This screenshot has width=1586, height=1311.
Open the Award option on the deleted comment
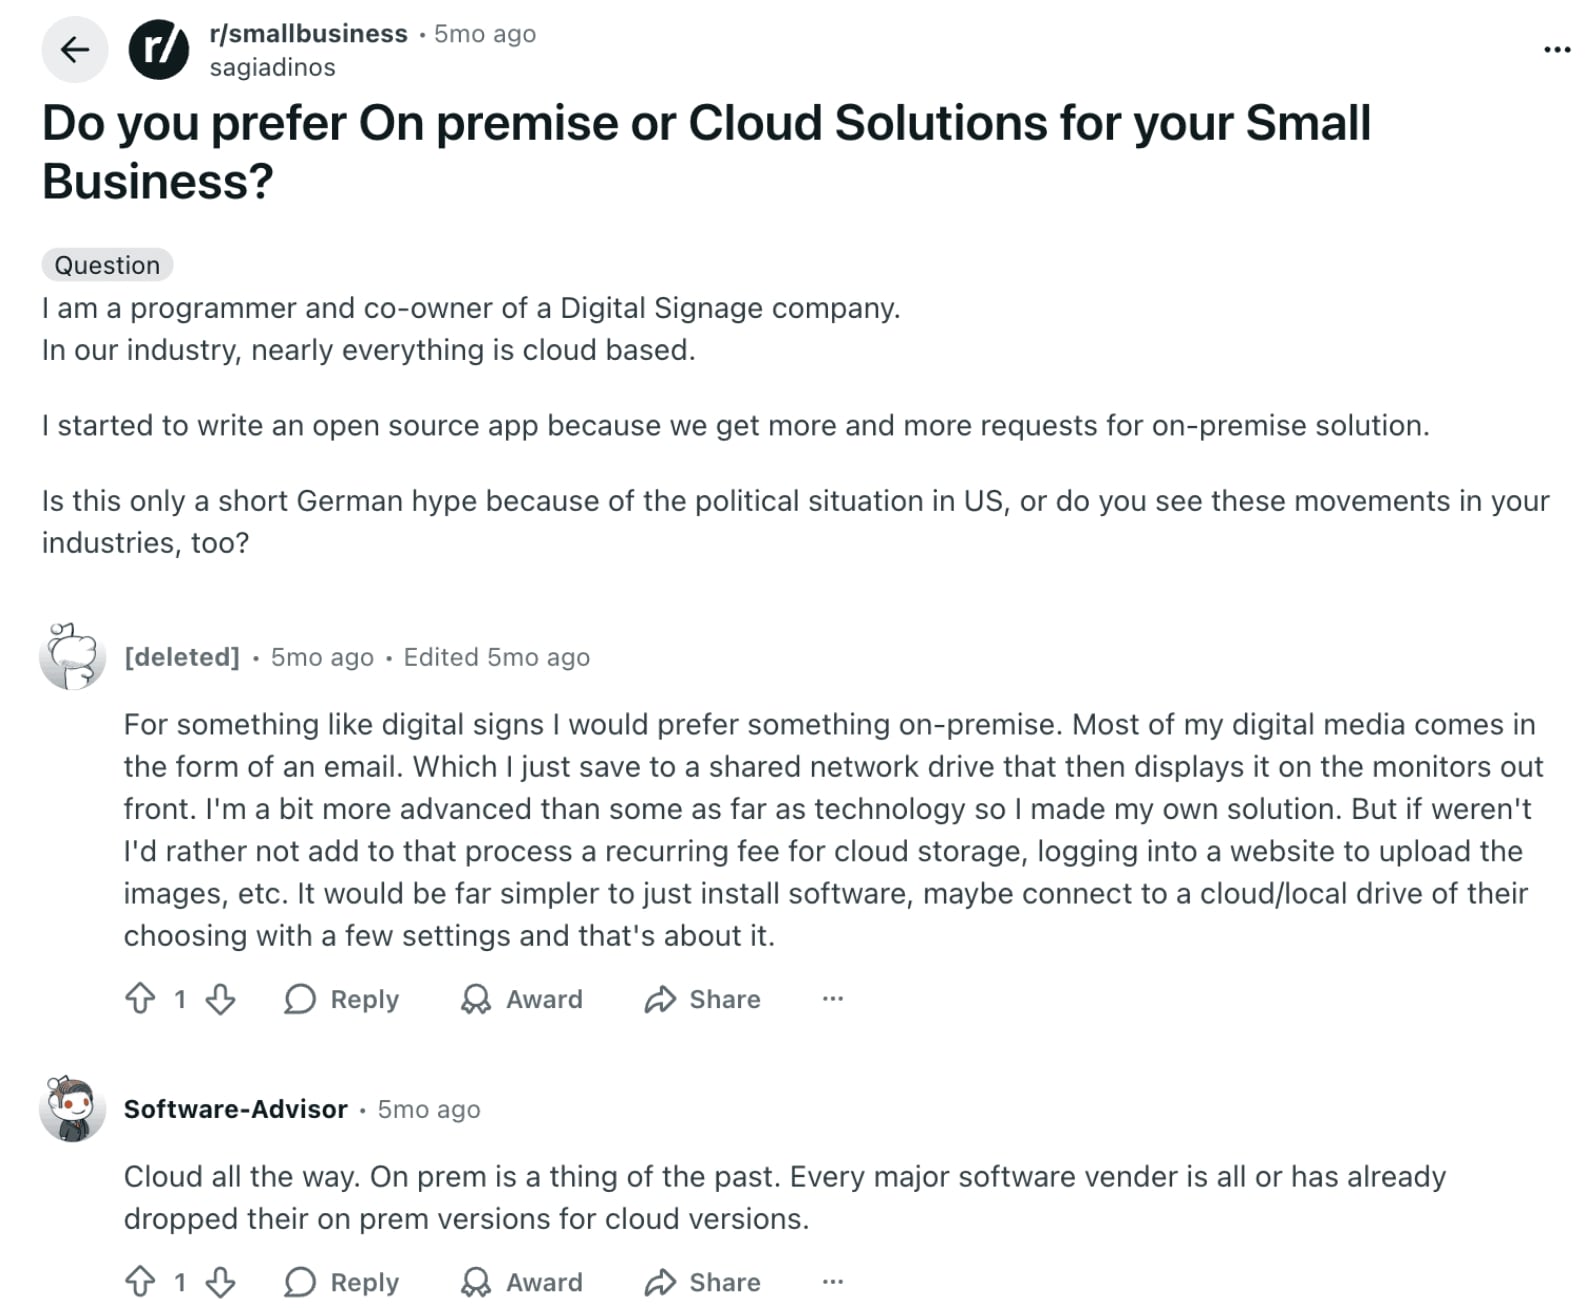(x=522, y=999)
